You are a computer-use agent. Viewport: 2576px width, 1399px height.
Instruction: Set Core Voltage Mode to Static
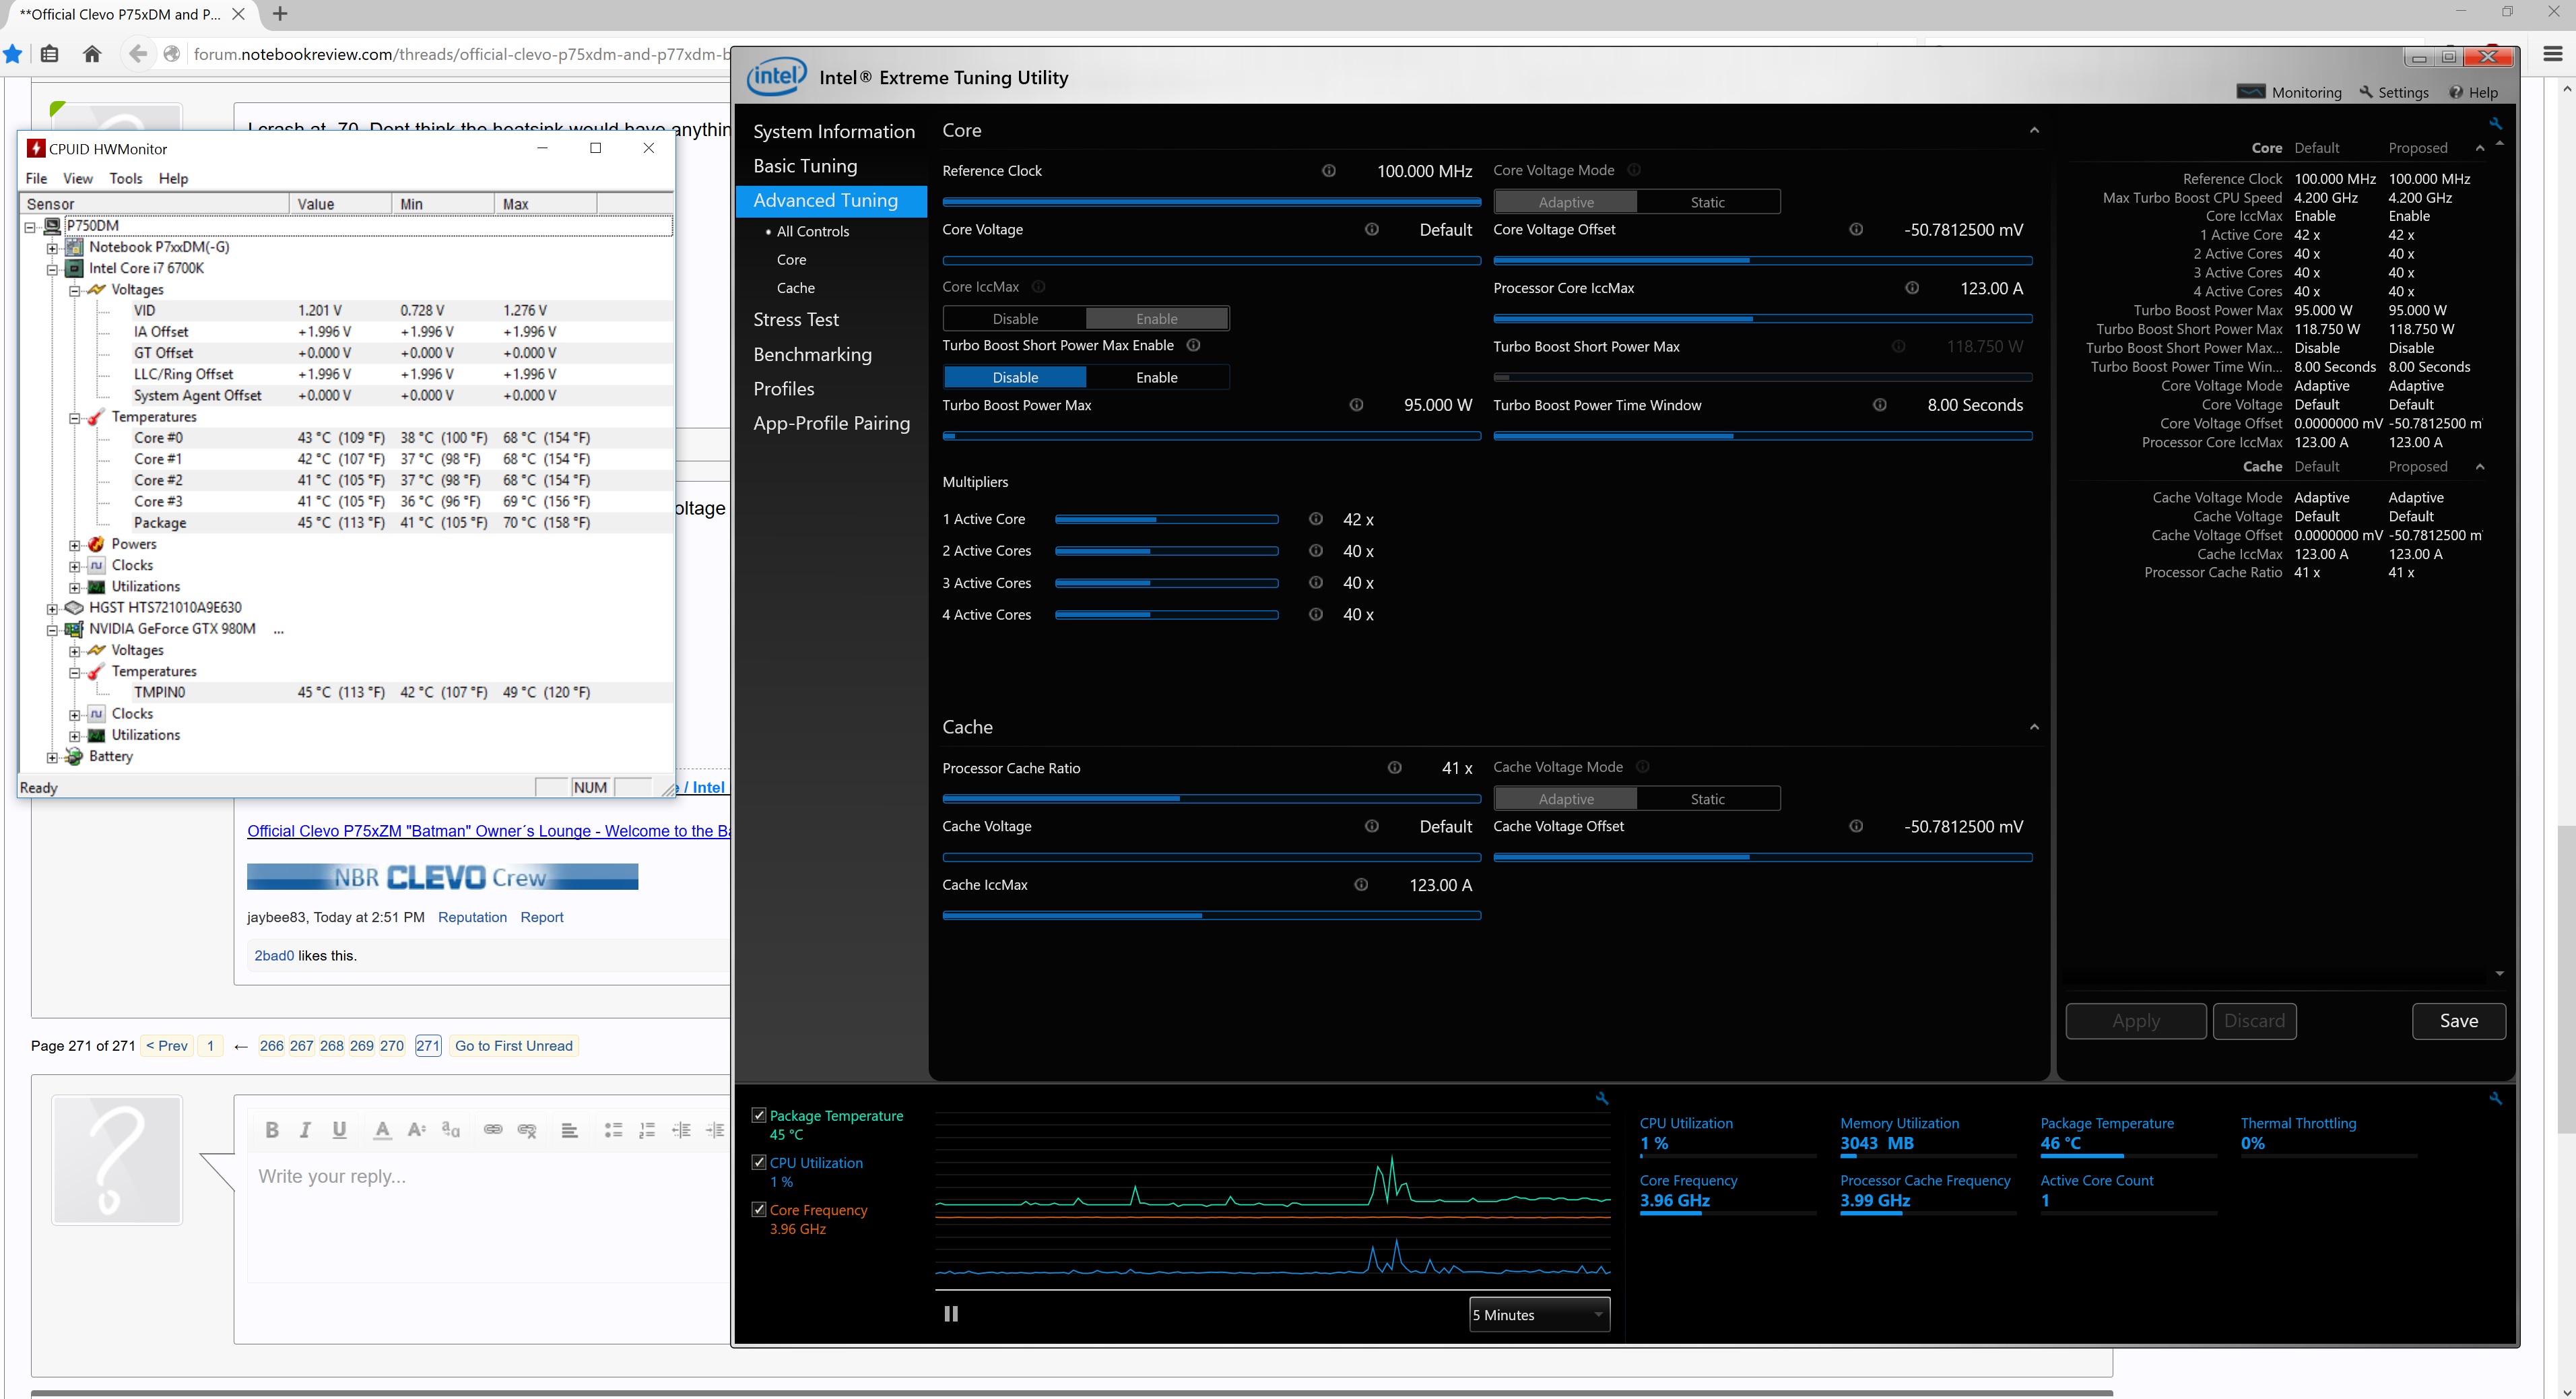[x=1707, y=202]
